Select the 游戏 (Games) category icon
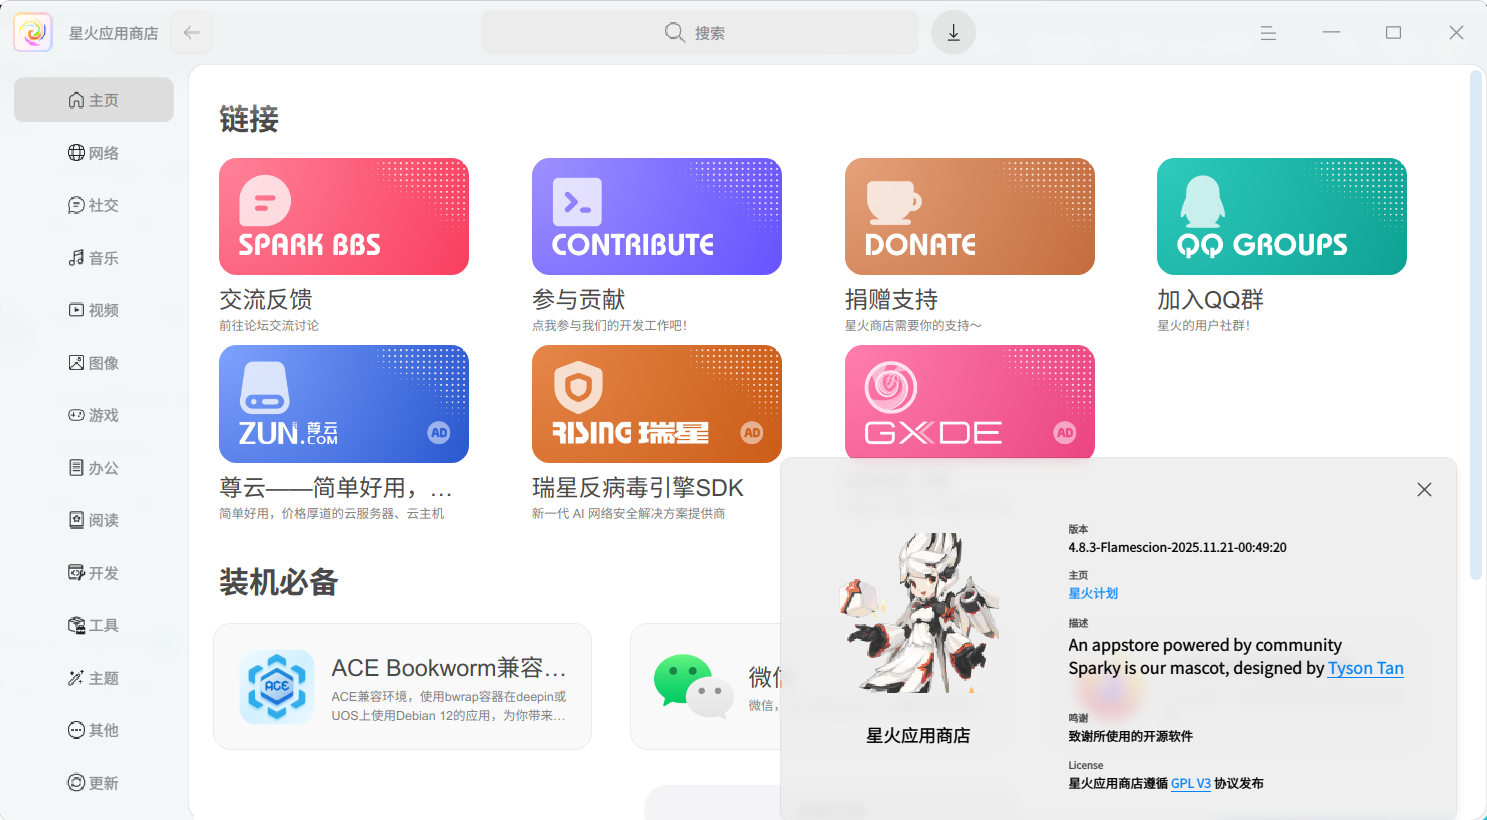 coord(93,415)
